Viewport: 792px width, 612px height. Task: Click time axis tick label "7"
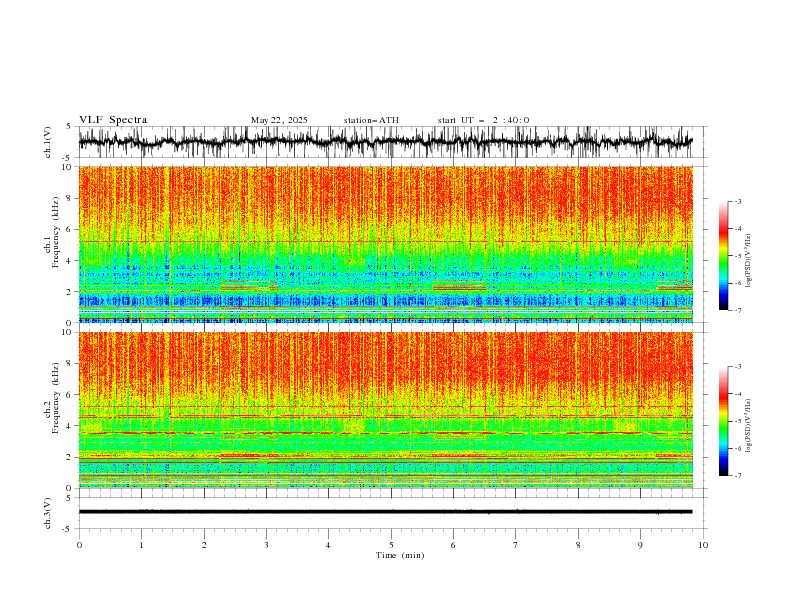(x=516, y=545)
